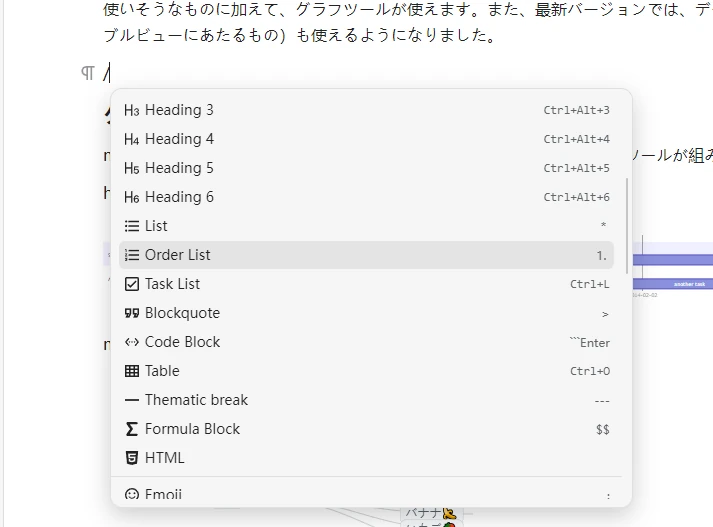Insert a Table
Image resolution: width=713 pixels, height=527 pixels.
coord(367,371)
